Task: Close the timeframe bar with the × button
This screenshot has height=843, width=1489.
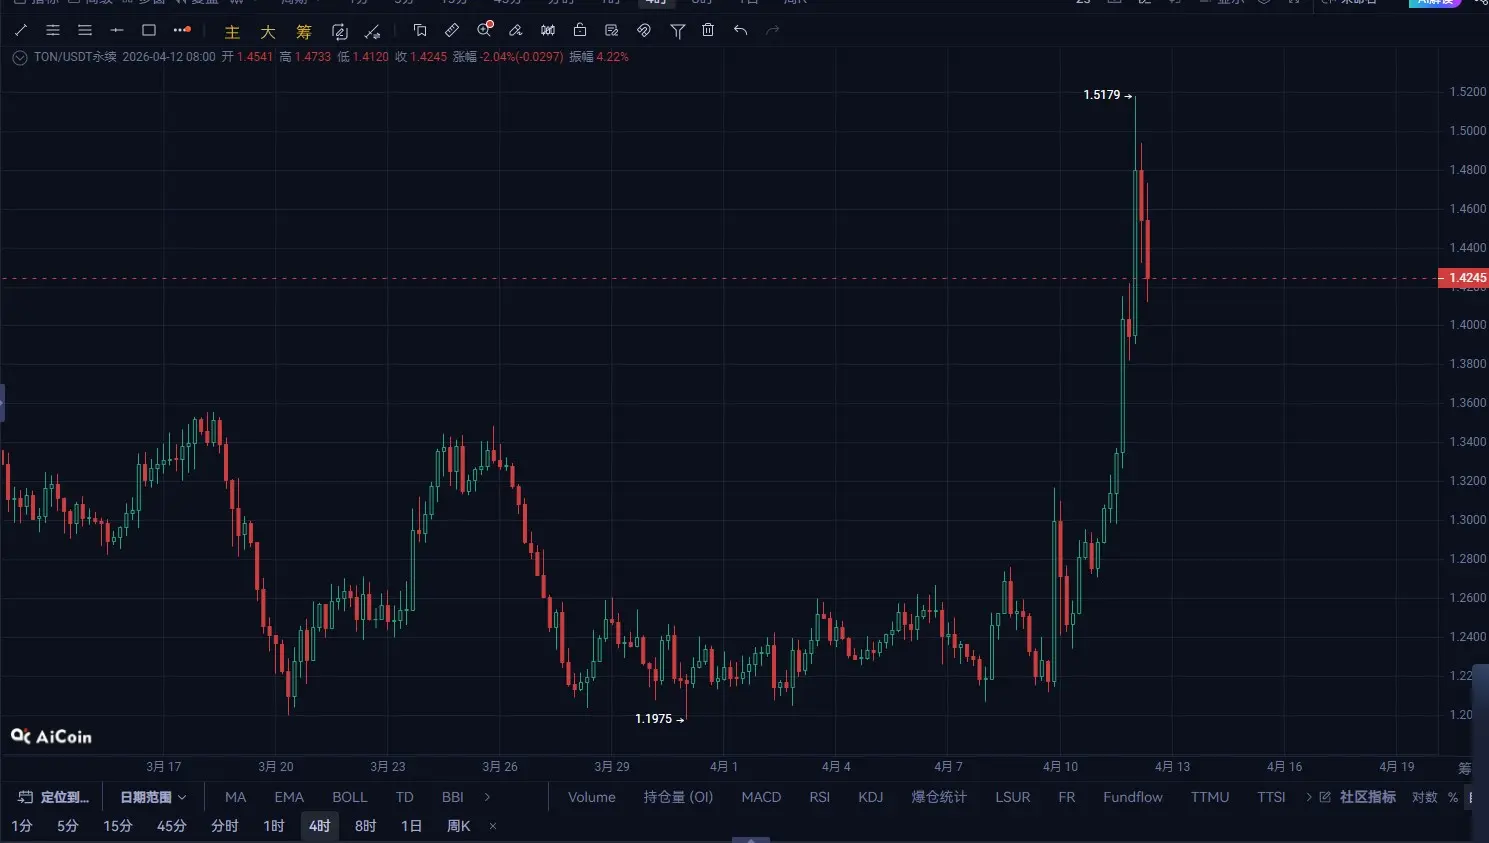Action: [x=493, y=826]
